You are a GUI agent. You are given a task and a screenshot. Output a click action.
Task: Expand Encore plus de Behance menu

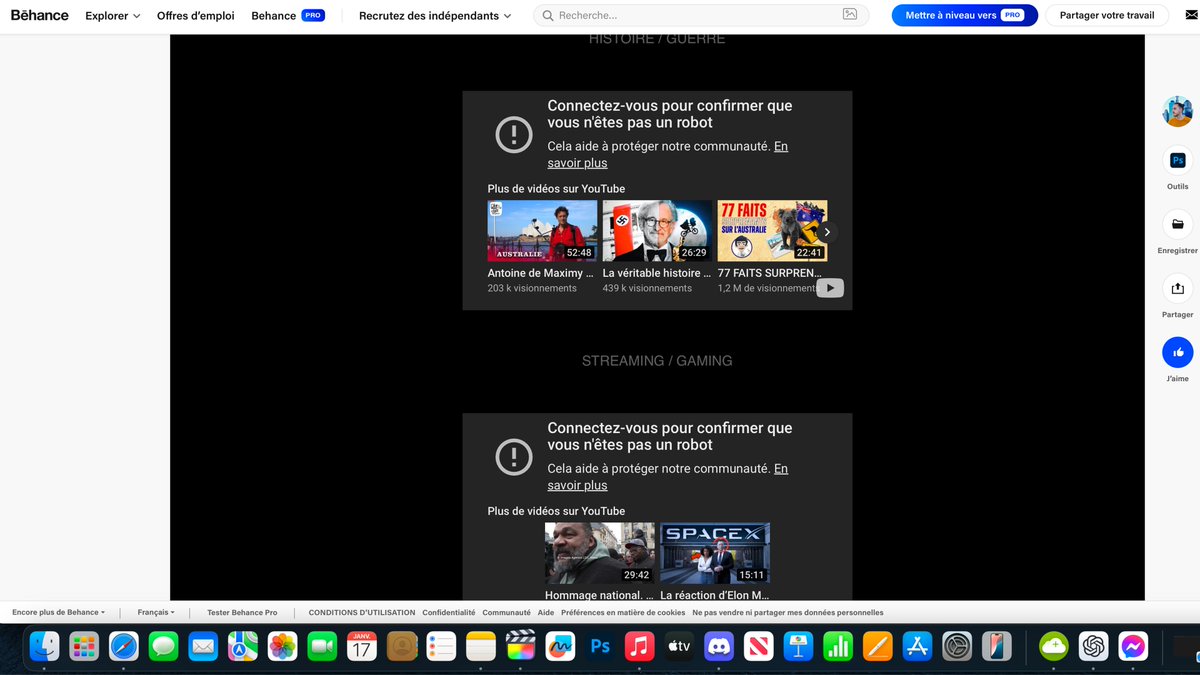coord(58,612)
